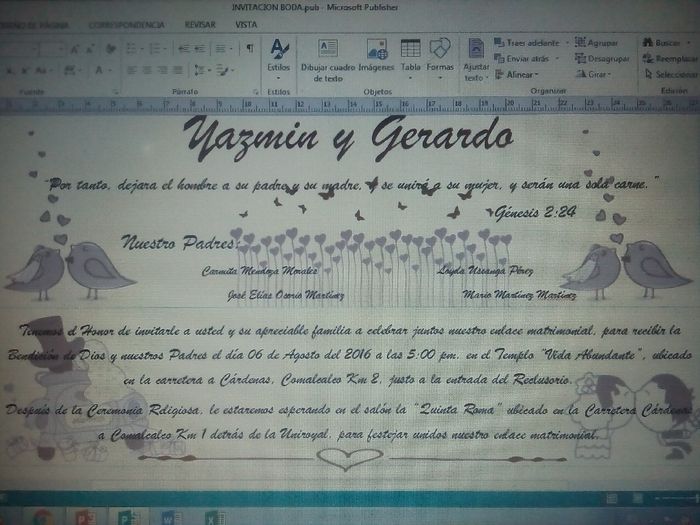Open the character spacing menu
Viewport: 700px width, 525px height.
point(72,71)
